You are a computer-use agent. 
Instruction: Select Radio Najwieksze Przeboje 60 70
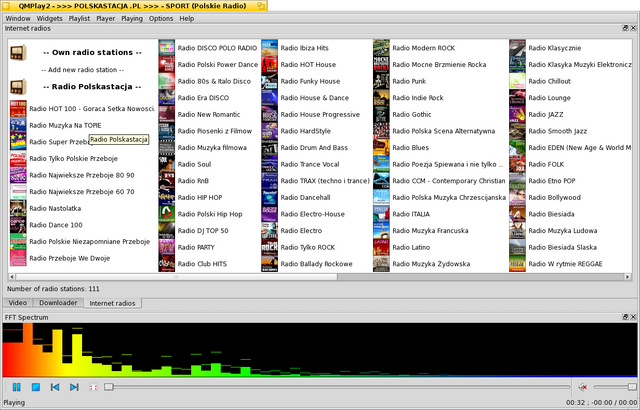pos(82,192)
